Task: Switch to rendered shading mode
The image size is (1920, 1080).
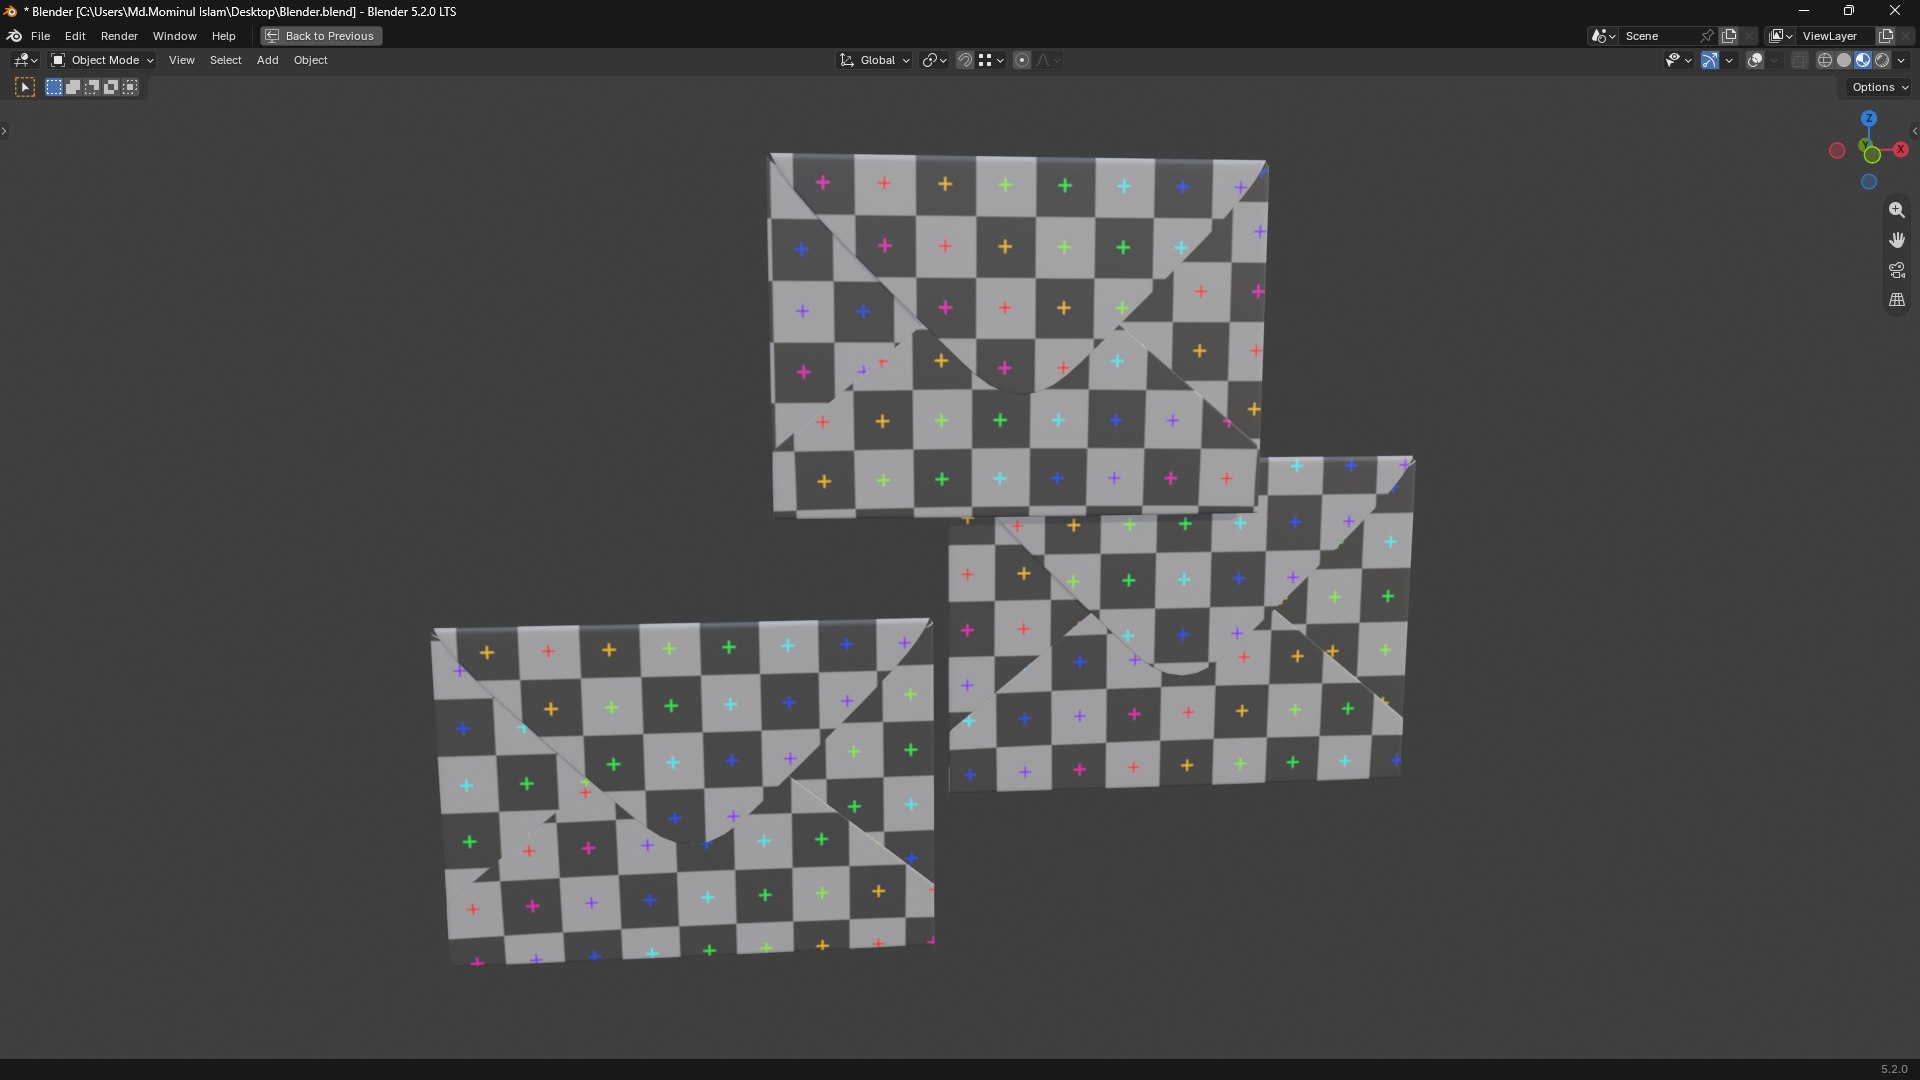Action: pos(1882,61)
